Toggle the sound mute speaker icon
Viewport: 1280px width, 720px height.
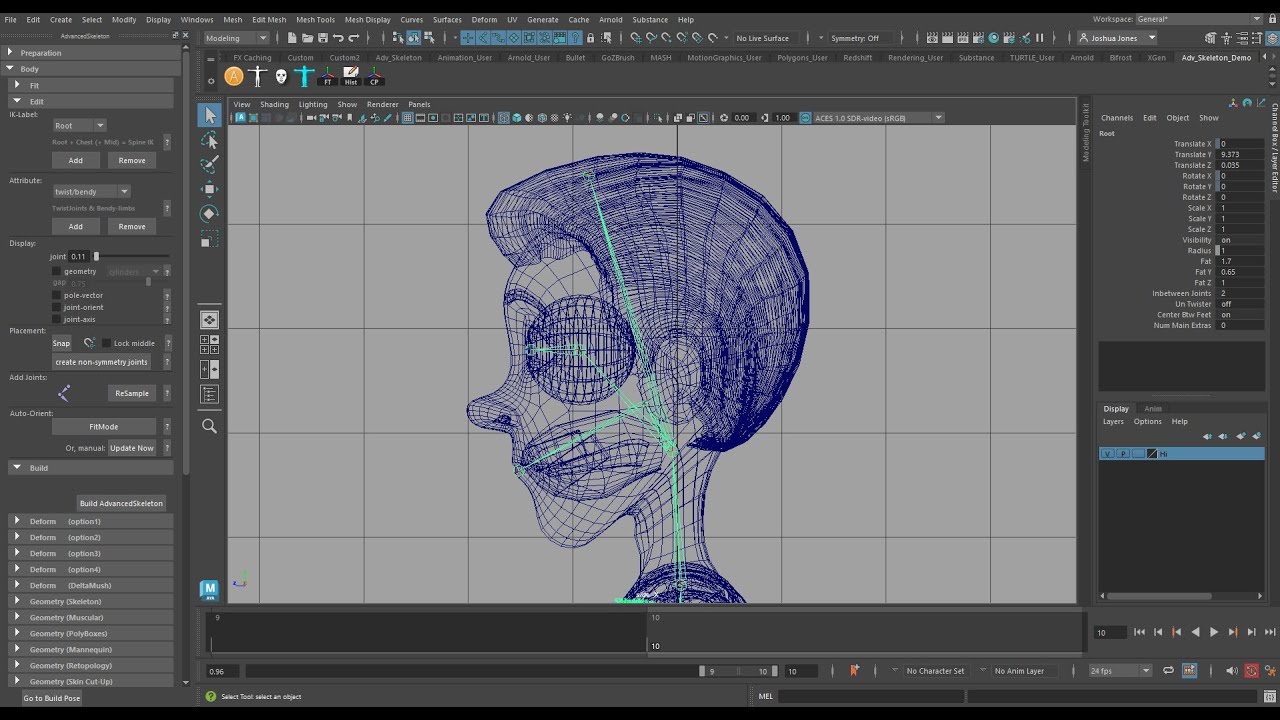pos(1232,671)
